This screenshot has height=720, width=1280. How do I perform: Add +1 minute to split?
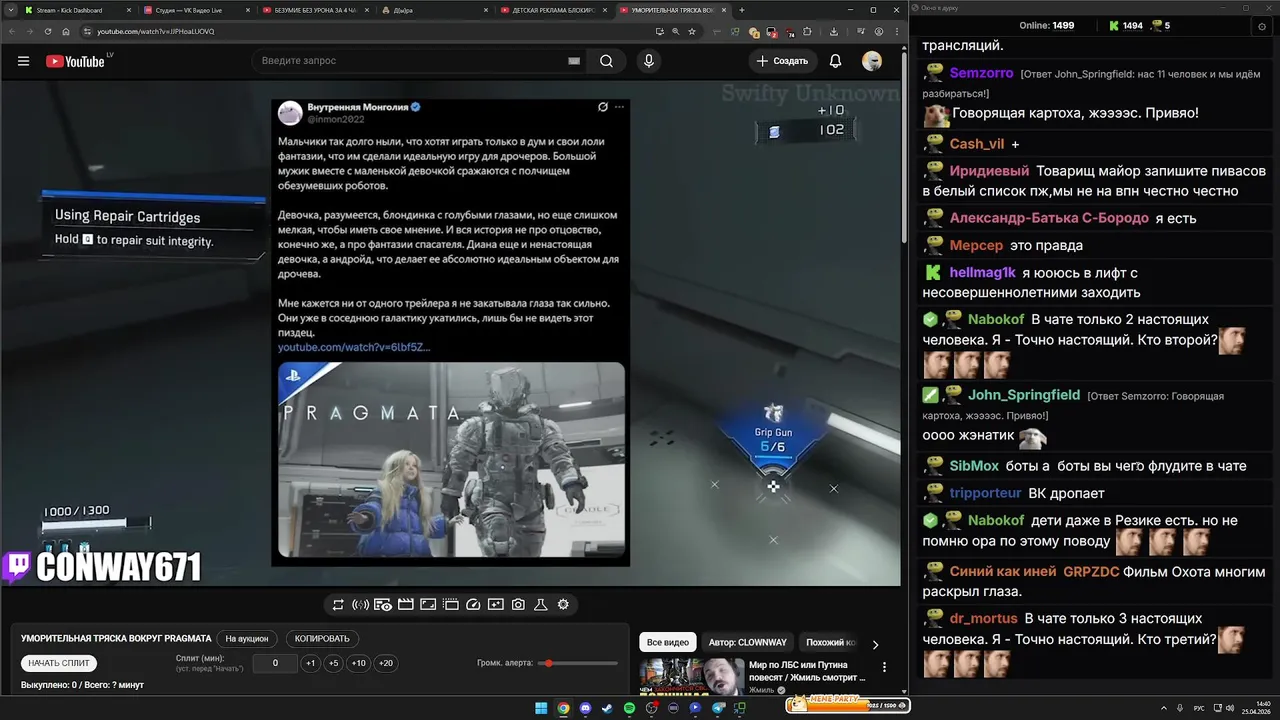click(310, 663)
